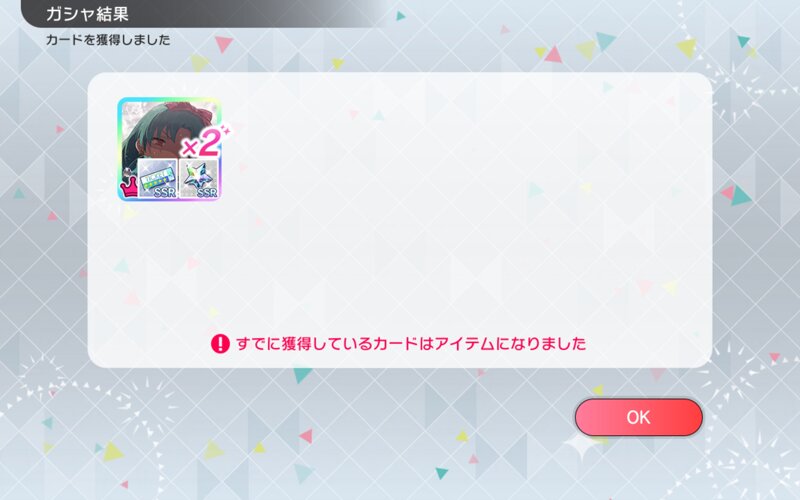Screen dimensions: 800x500
Task: Click the red exclamation mark notice icon
Action: click(x=220, y=343)
